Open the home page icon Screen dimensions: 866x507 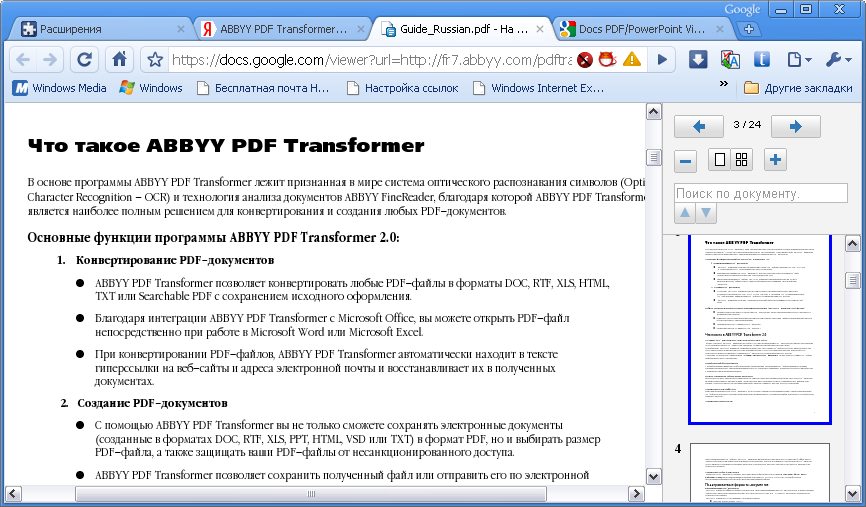tap(119, 60)
